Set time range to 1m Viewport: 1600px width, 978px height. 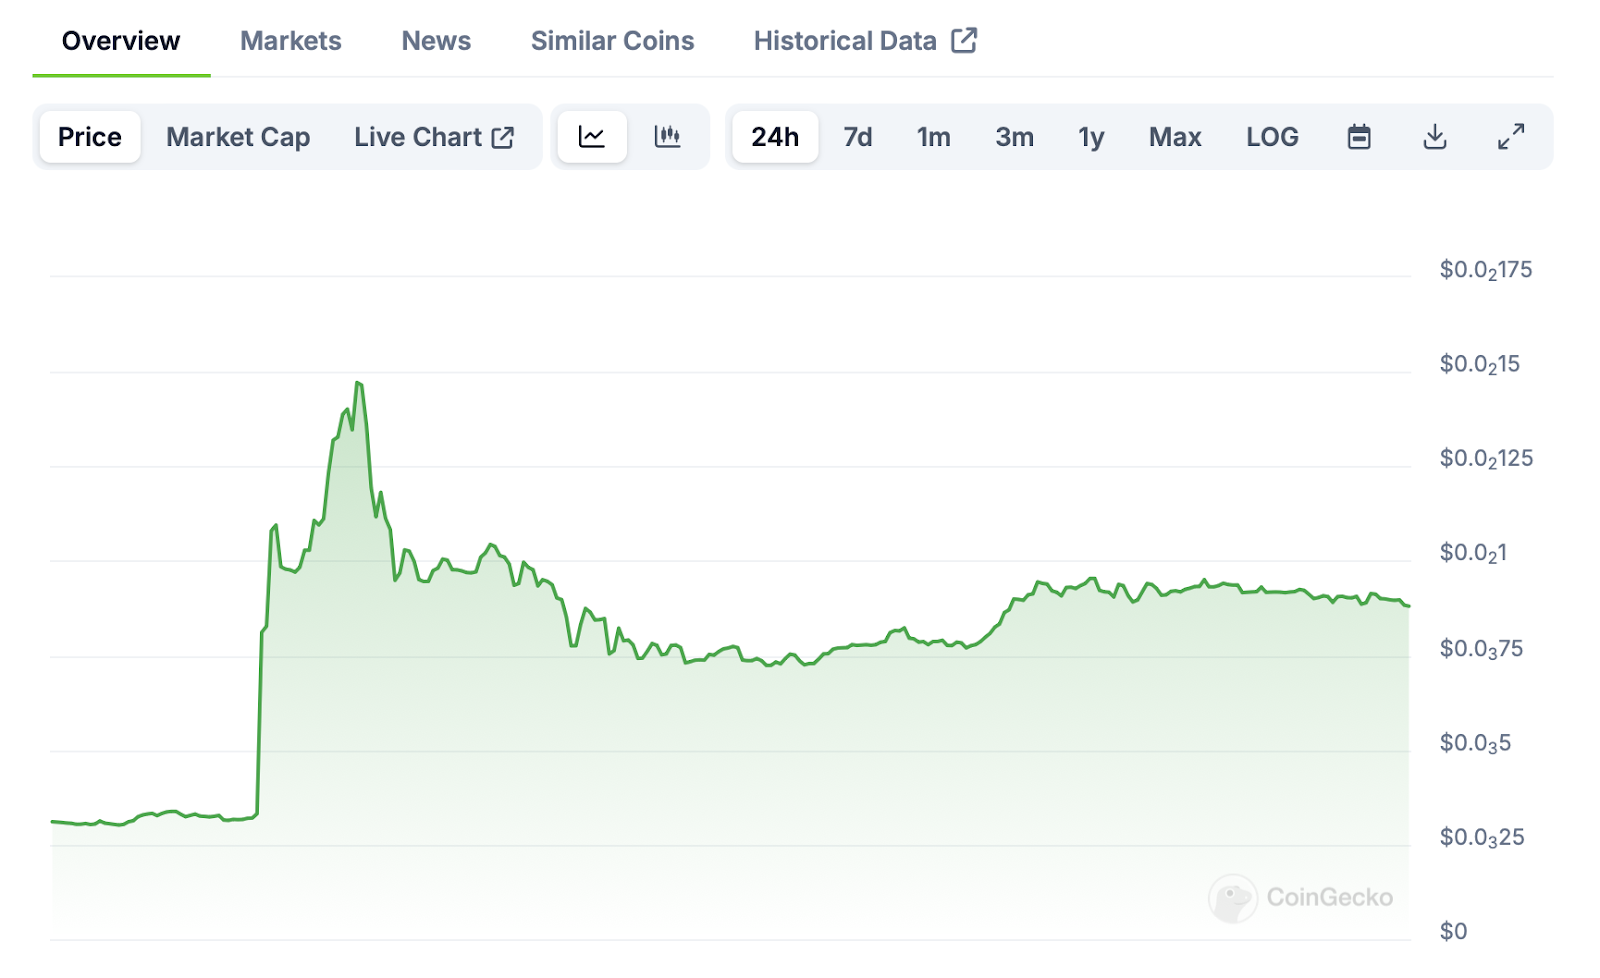tap(934, 137)
